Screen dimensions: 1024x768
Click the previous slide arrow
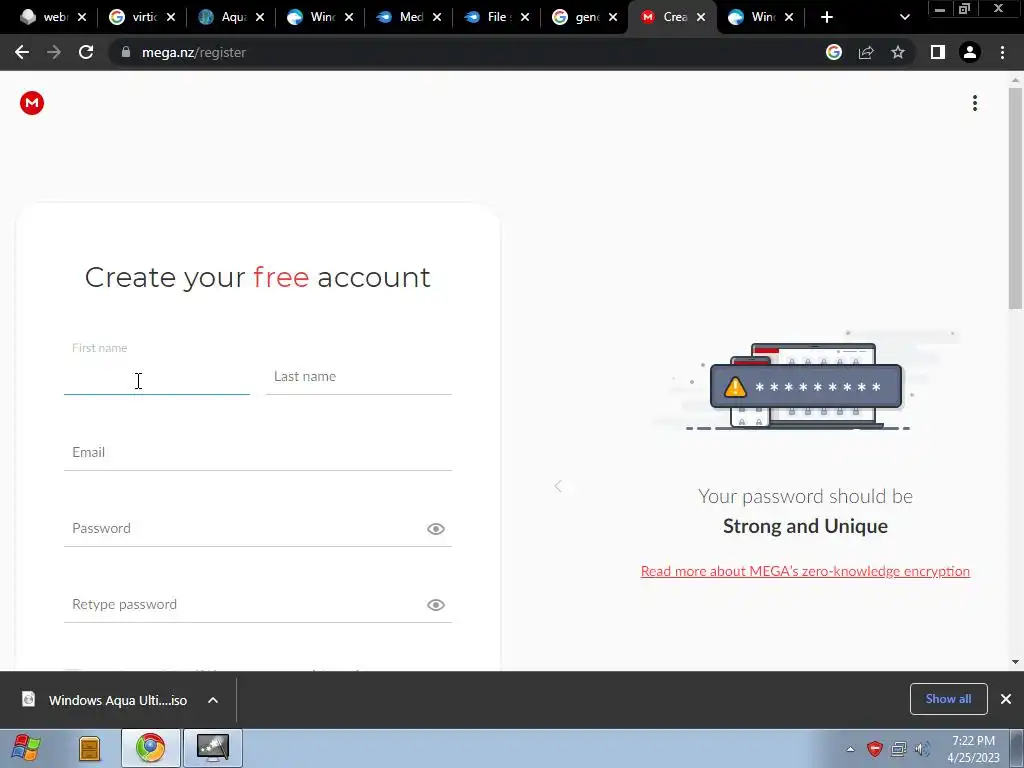coord(558,486)
